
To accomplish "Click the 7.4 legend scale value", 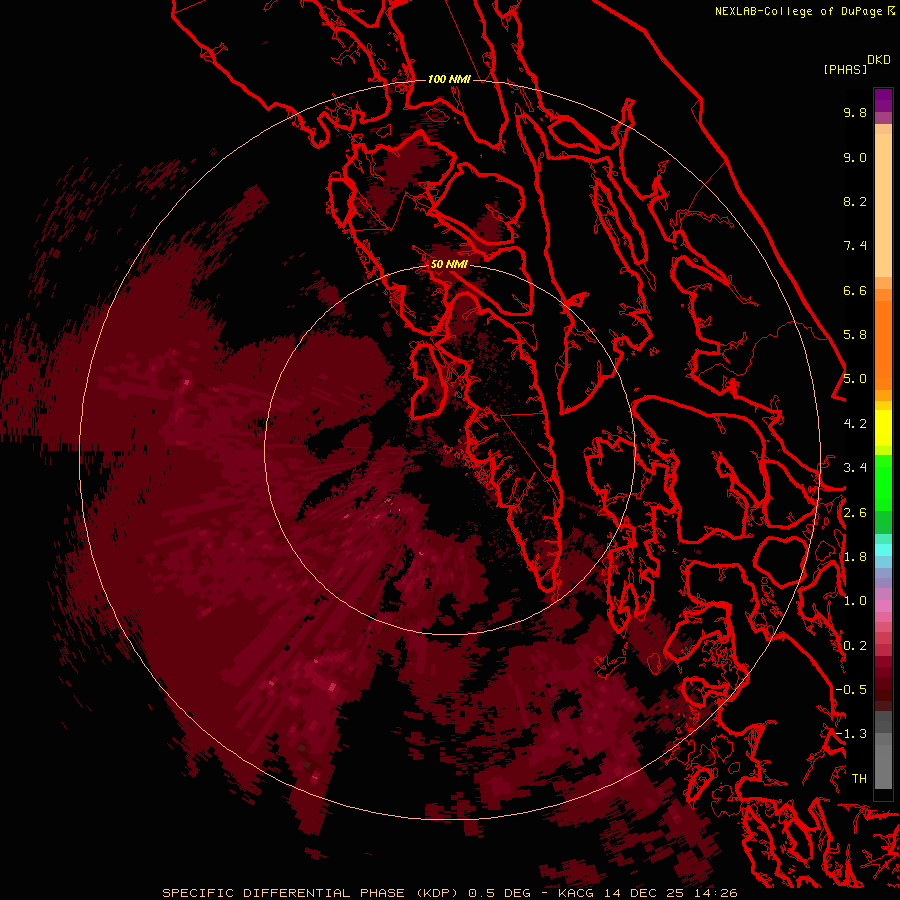I will pyautogui.click(x=855, y=246).
